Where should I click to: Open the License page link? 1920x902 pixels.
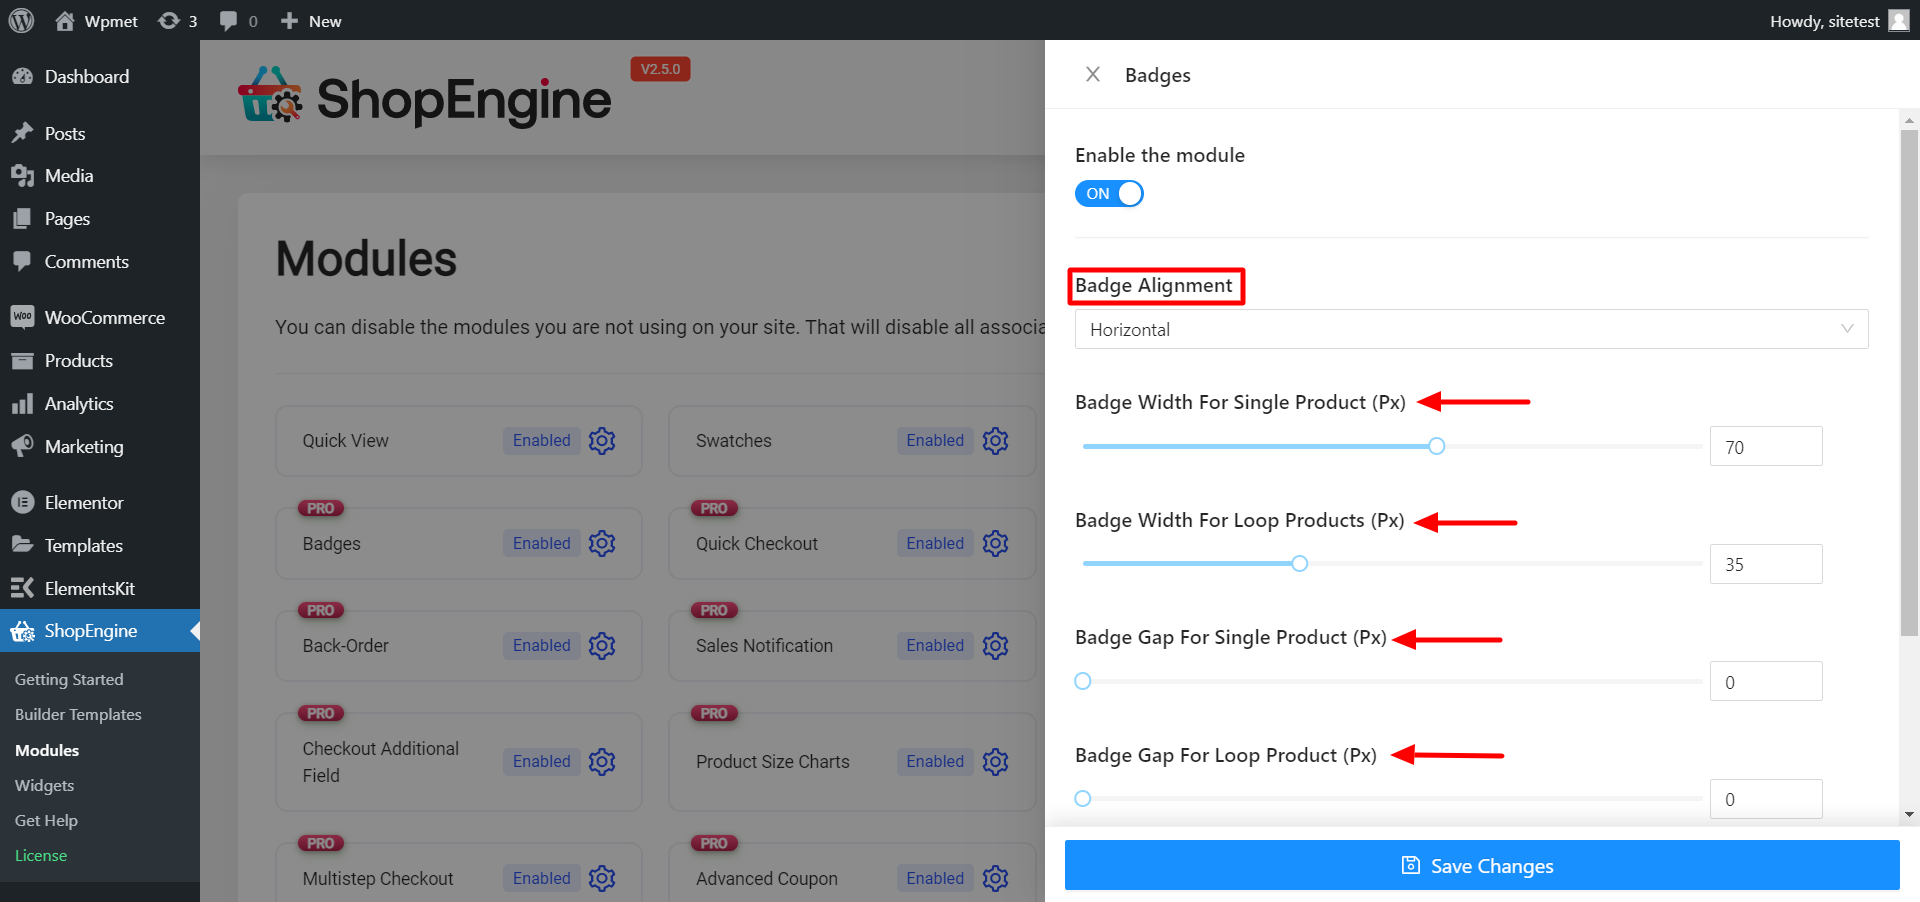(41, 855)
